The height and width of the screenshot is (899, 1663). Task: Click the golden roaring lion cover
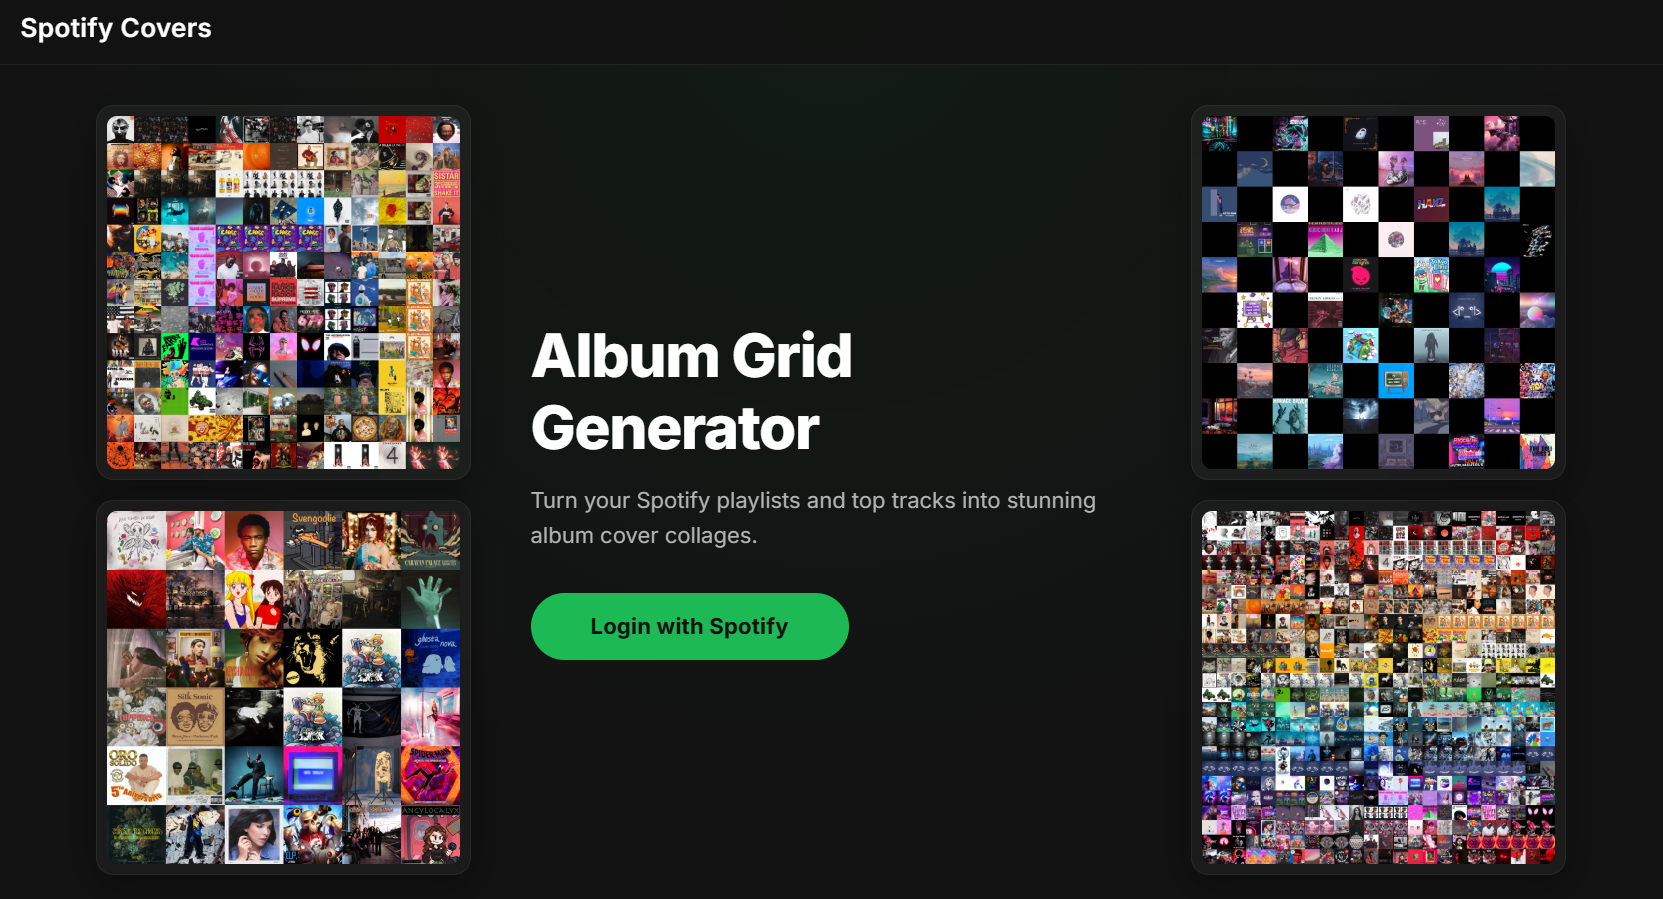(313, 658)
